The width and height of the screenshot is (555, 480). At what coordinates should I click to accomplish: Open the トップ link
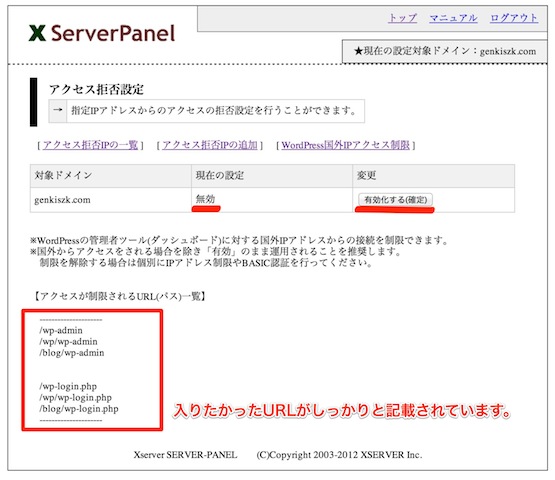pos(402,18)
